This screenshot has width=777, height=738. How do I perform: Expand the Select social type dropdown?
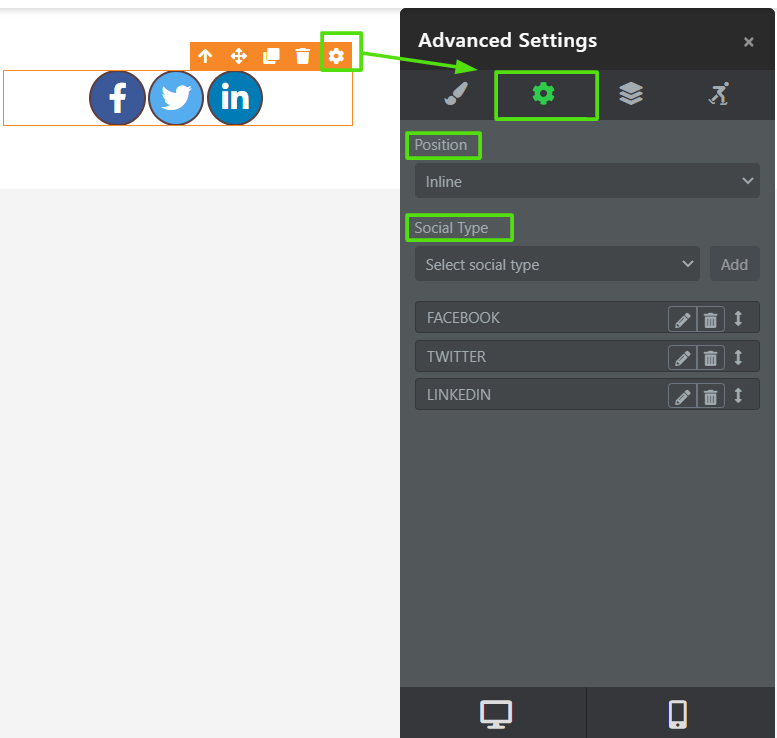pyautogui.click(x=557, y=264)
